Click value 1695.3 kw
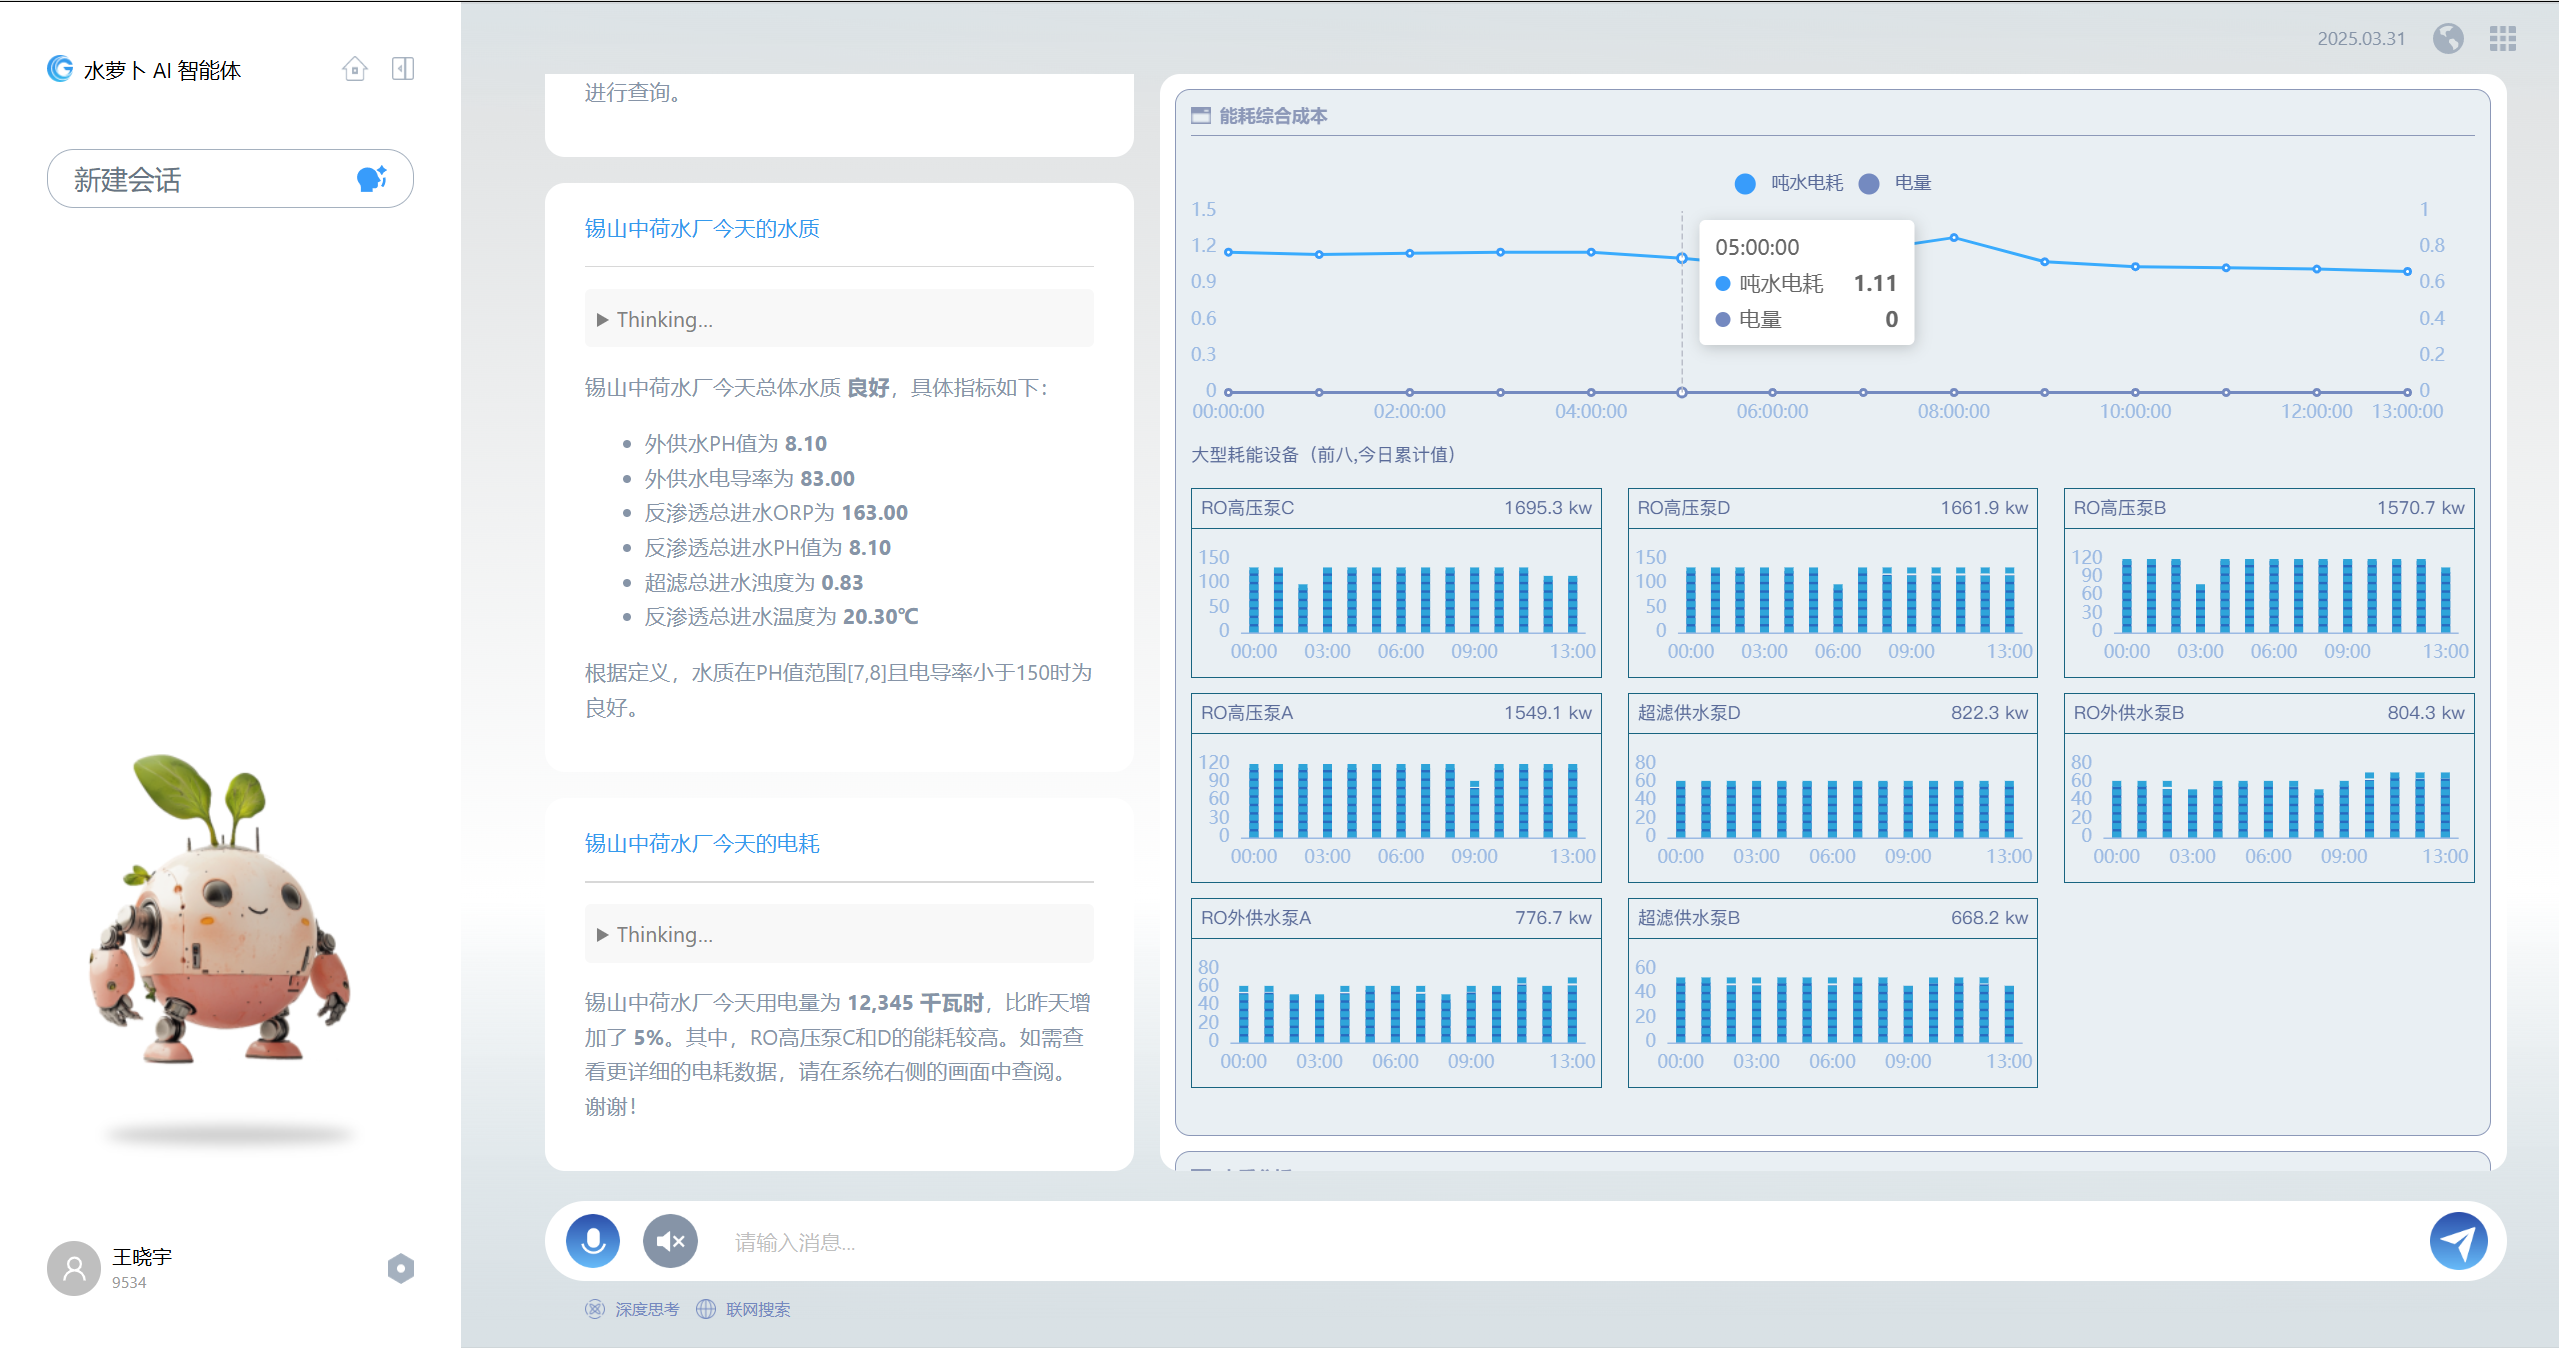Screen dimensions: 2559x1348 coord(1548,508)
